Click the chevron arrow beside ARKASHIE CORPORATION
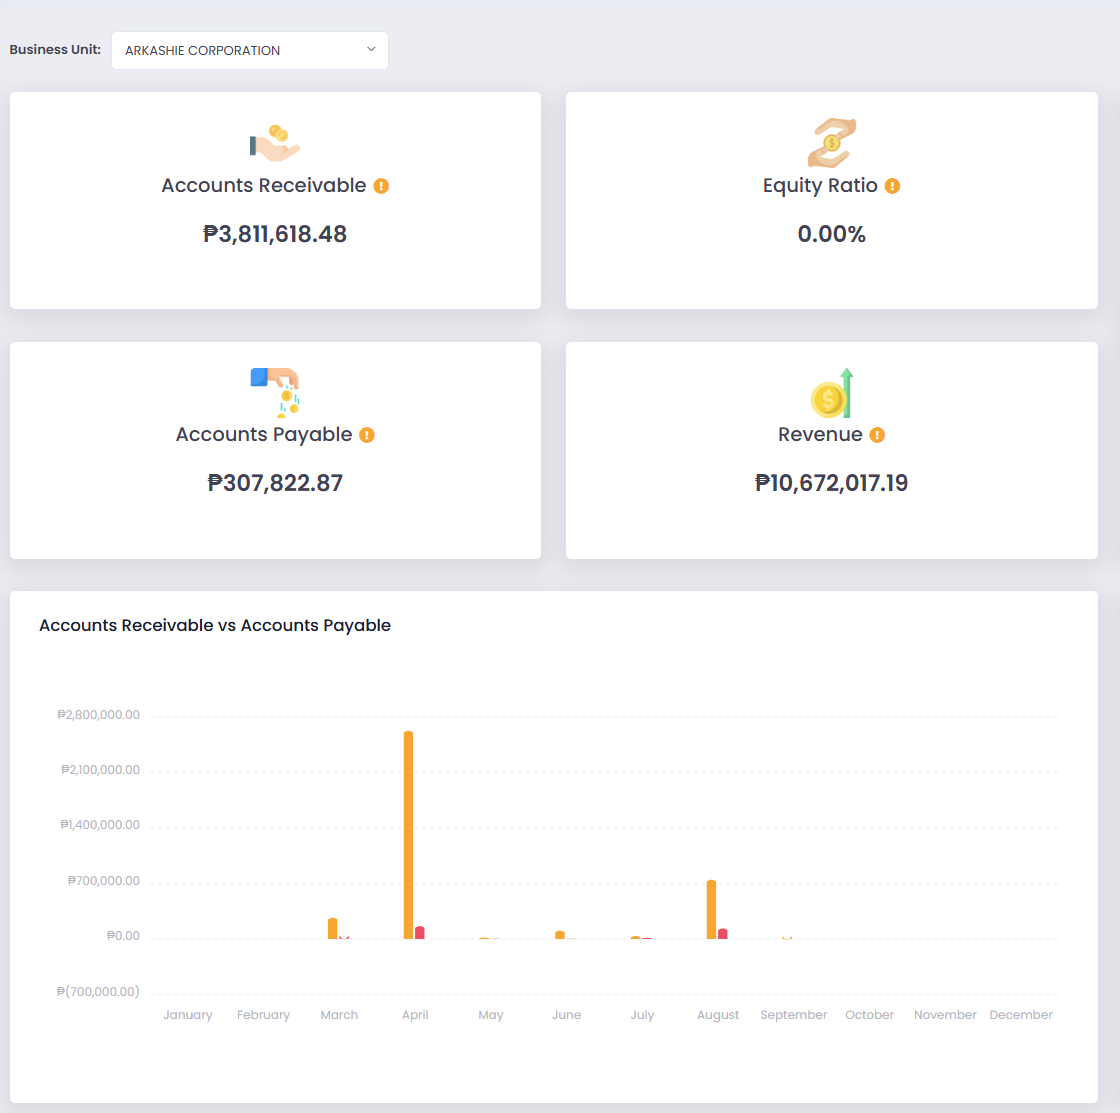 (x=371, y=49)
